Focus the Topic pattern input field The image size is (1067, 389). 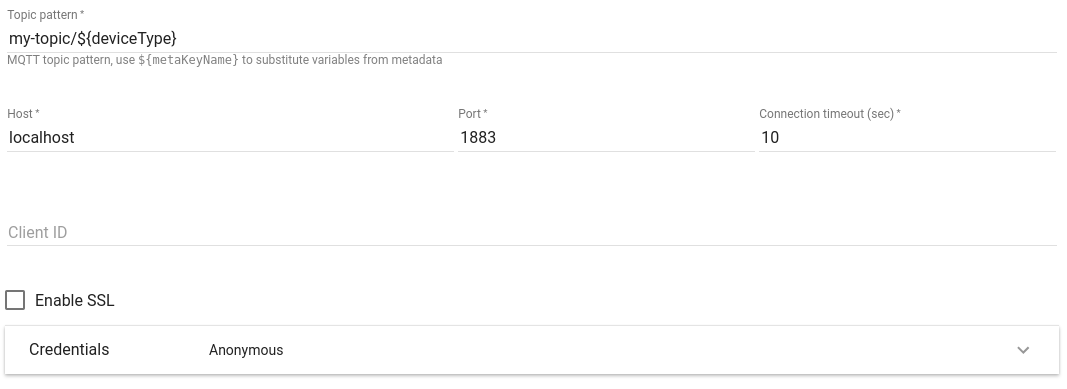click(531, 38)
